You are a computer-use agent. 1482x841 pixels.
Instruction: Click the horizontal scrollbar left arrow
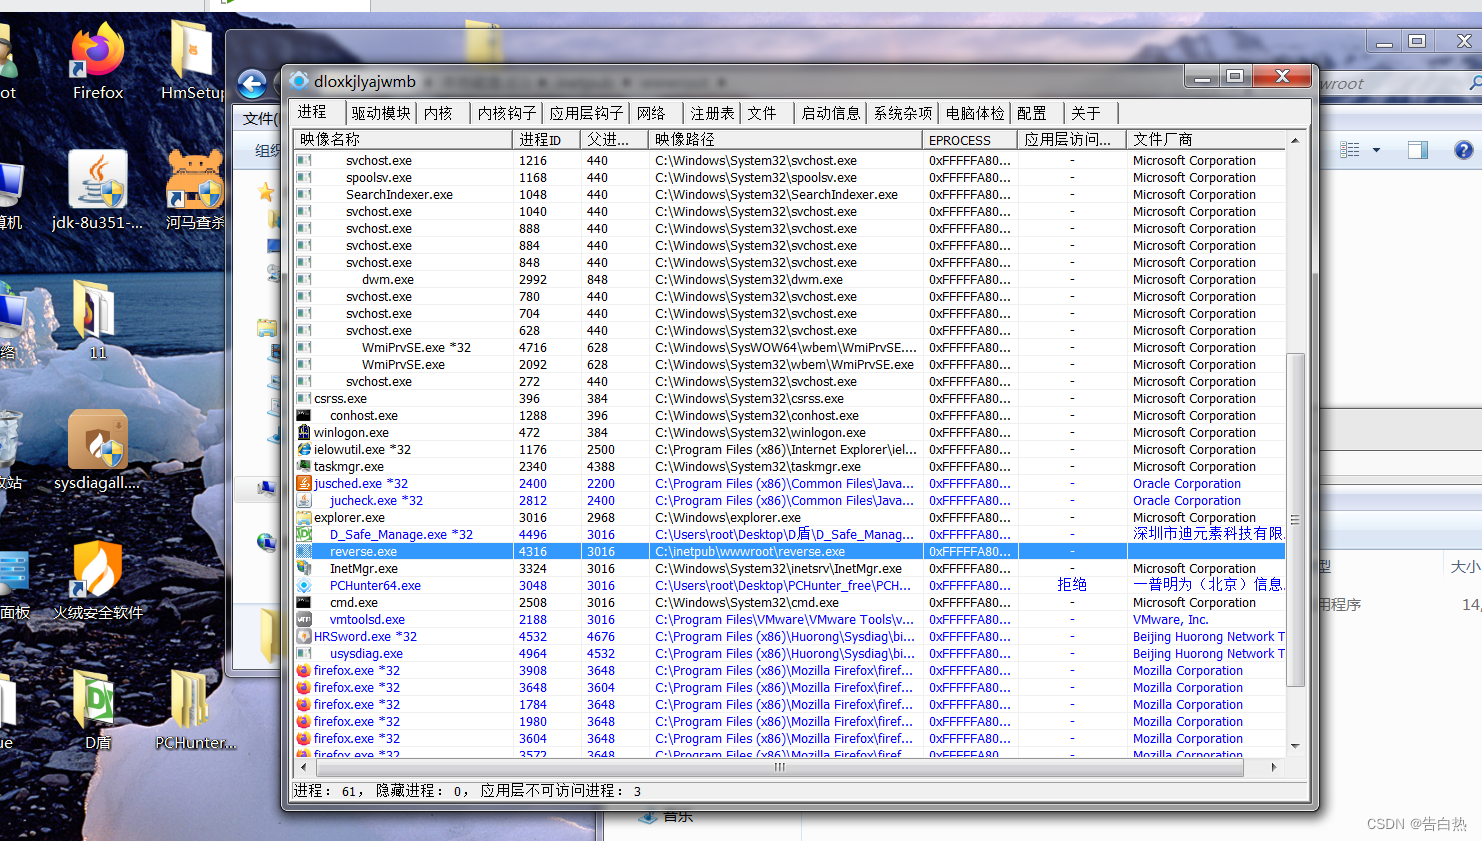(304, 767)
